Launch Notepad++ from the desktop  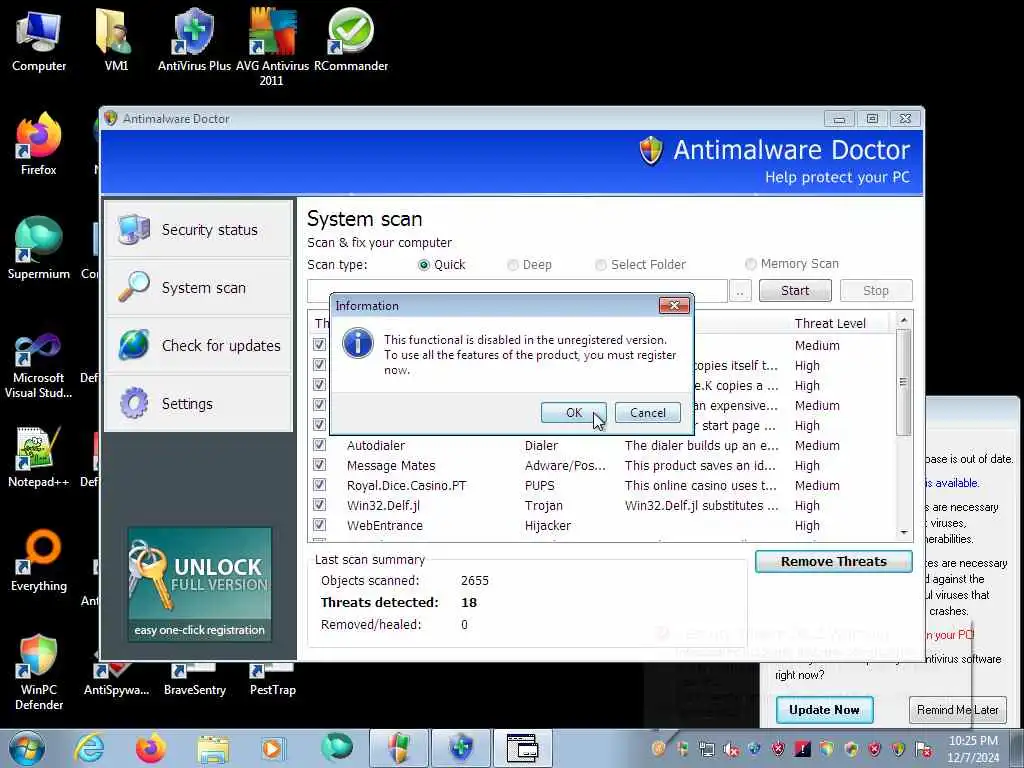click(x=39, y=457)
